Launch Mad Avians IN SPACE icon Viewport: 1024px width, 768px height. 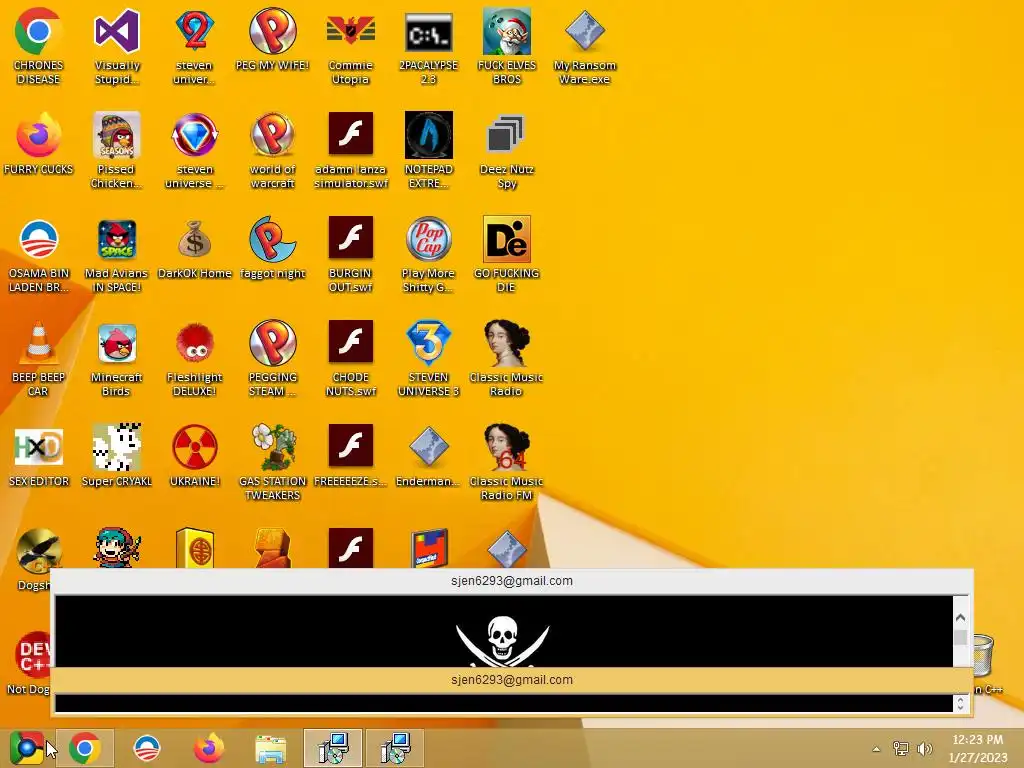(x=116, y=239)
